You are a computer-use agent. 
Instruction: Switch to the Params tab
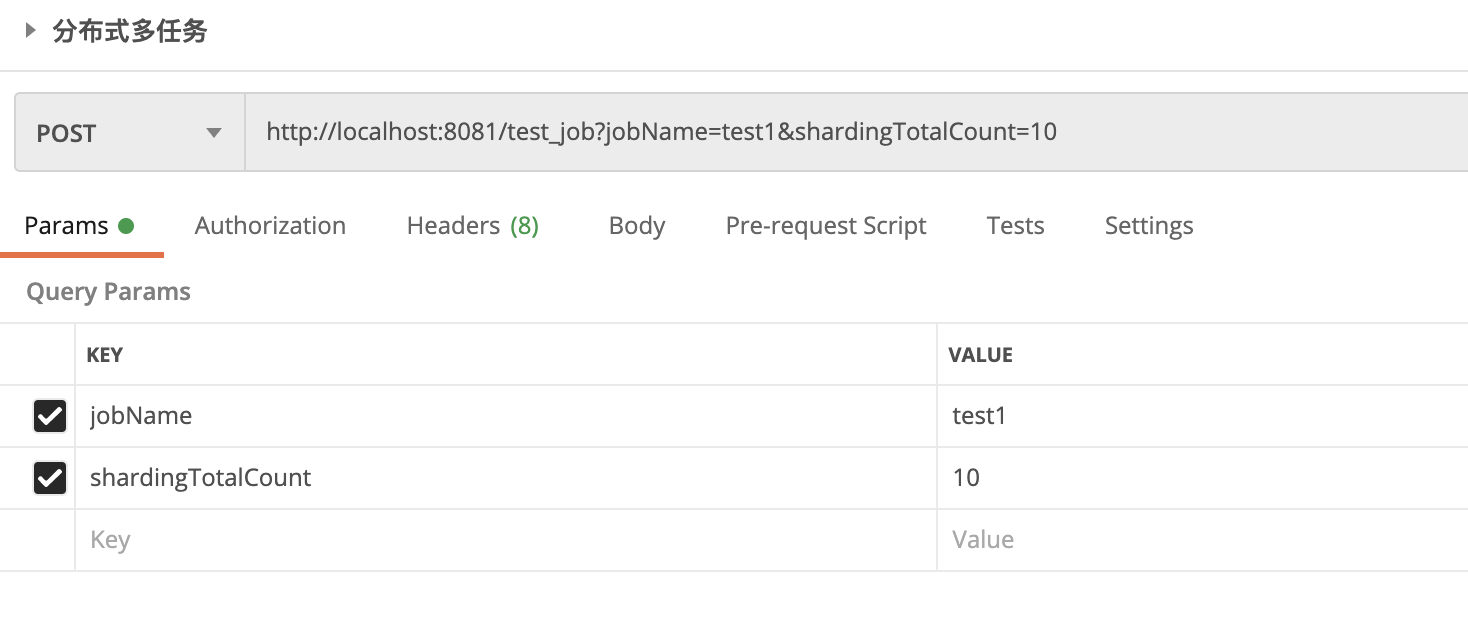click(x=66, y=226)
